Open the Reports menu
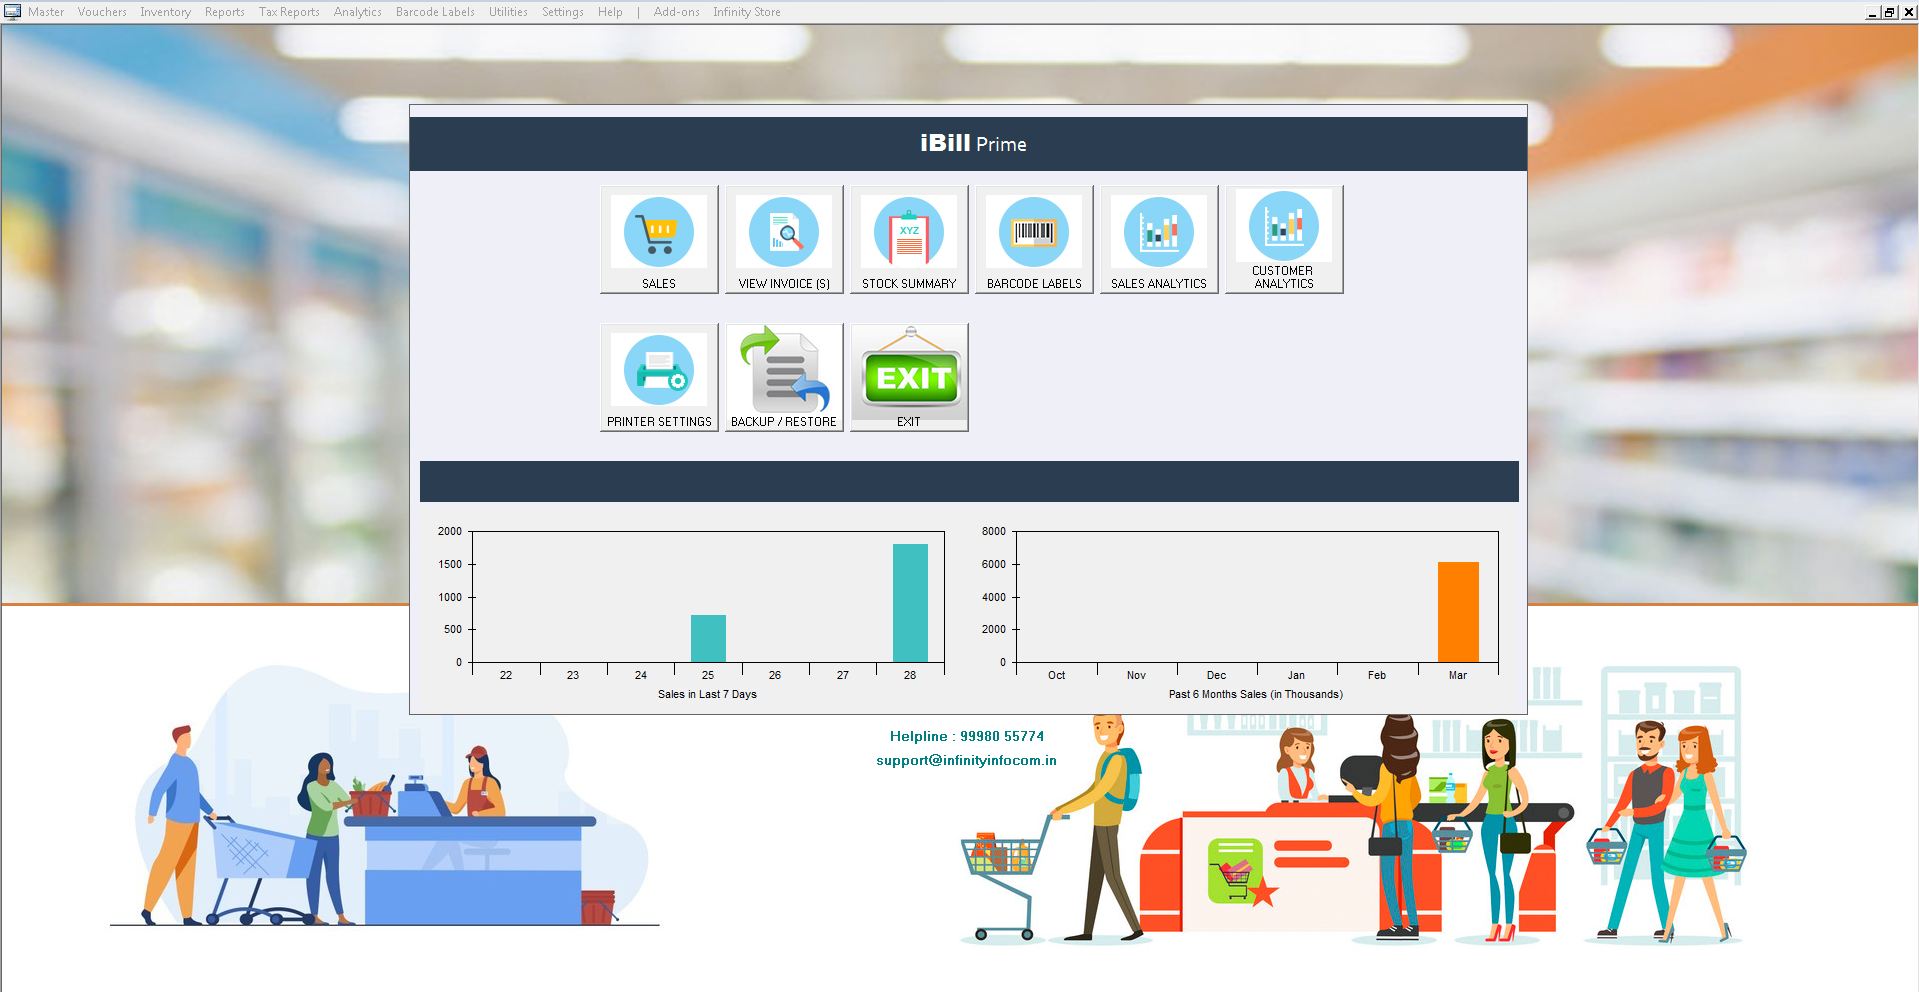The height and width of the screenshot is (992, 1919). tap(225, 12)
